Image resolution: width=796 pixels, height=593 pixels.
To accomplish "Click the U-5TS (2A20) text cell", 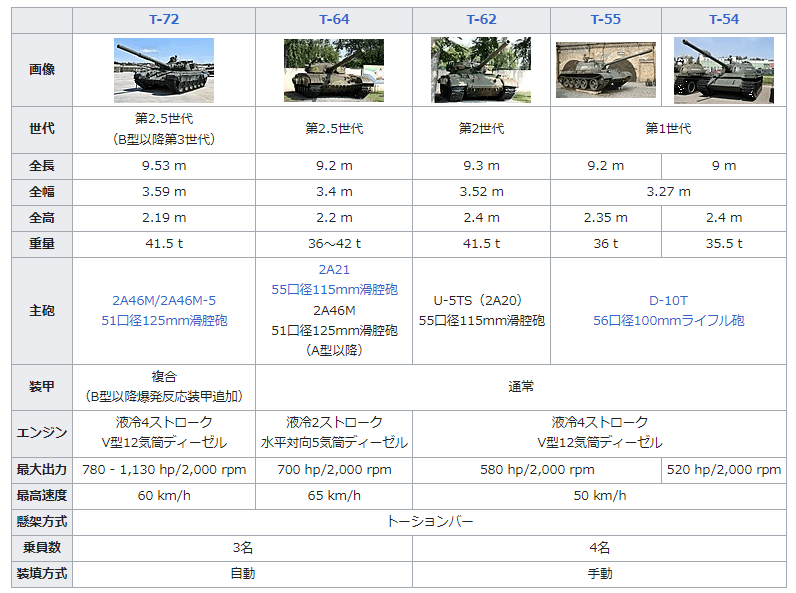I will (481, 300).
